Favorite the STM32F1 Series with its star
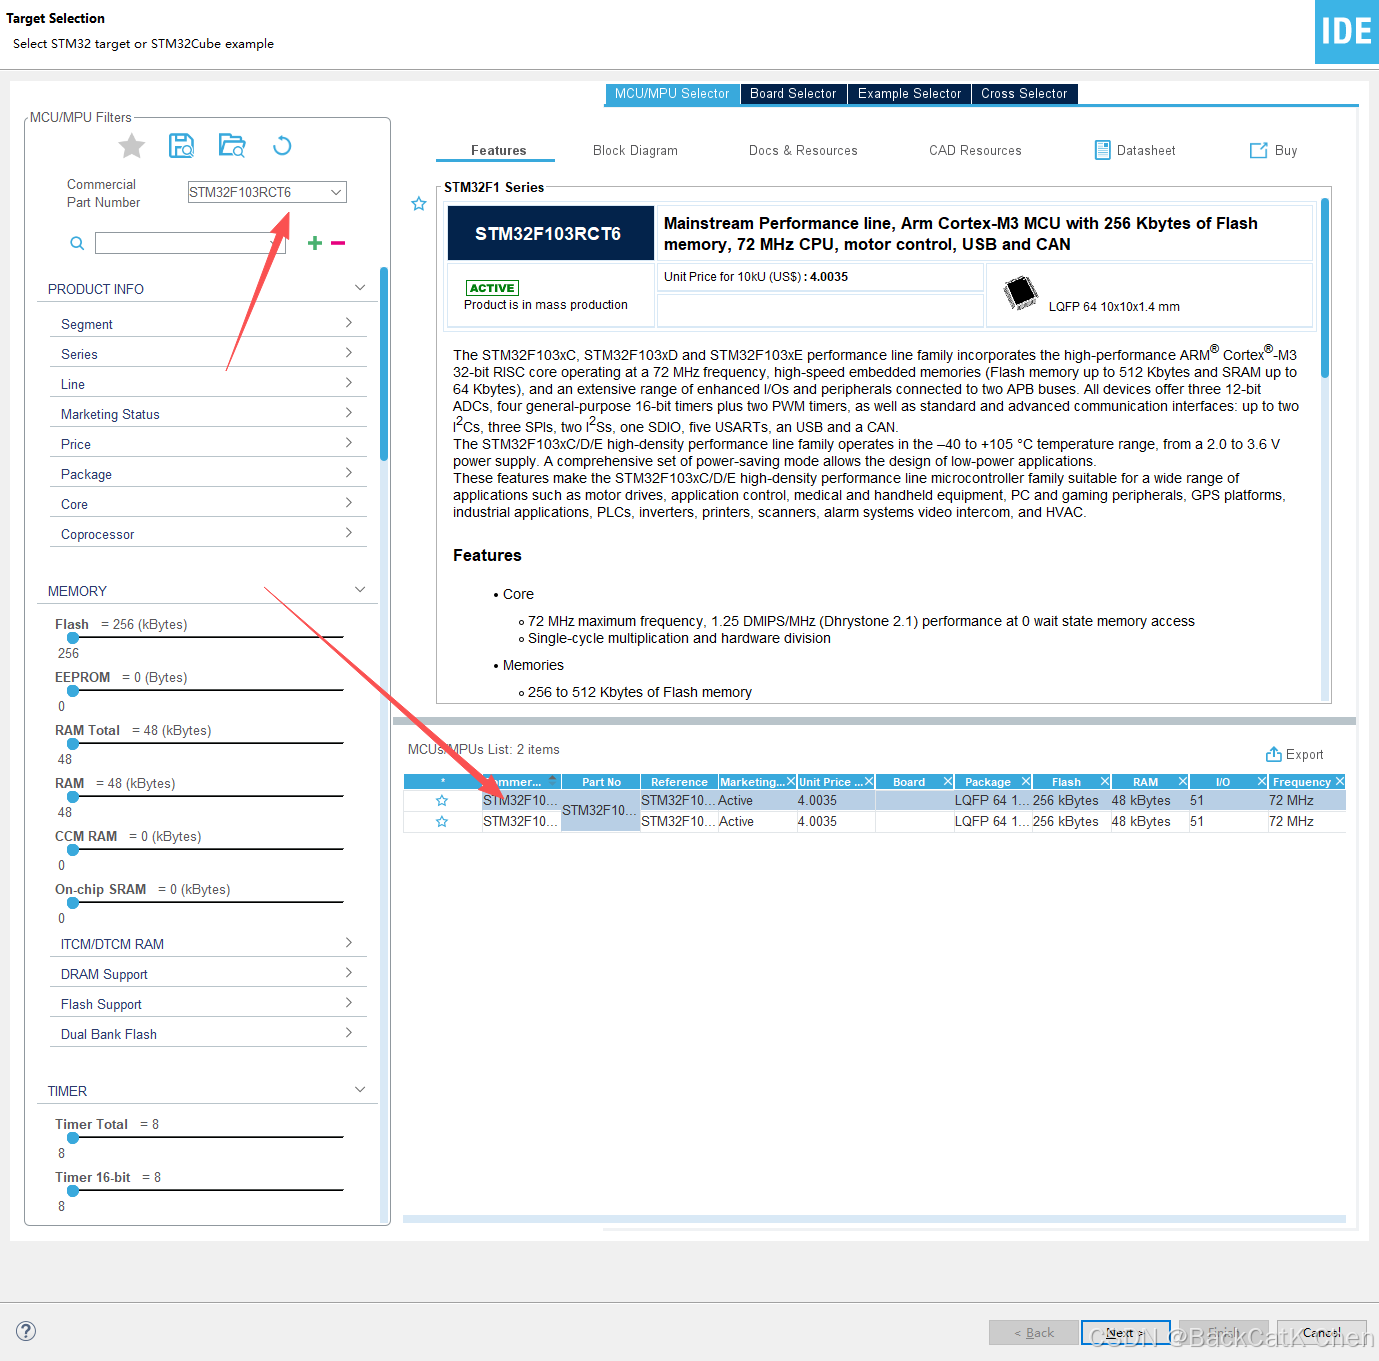Image resolution: width=1379 pixels, height=1361 pixels. click(419, 204)
